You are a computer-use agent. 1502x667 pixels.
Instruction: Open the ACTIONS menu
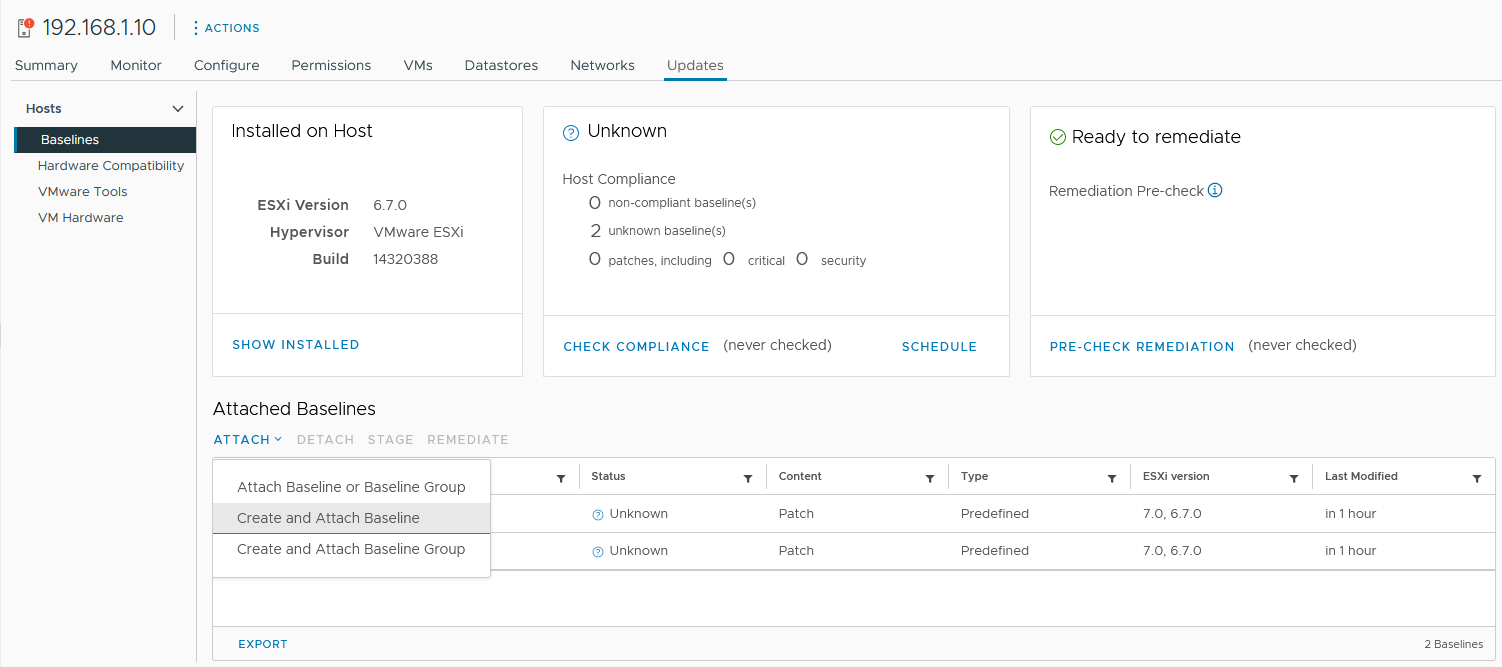coord(226,28)
